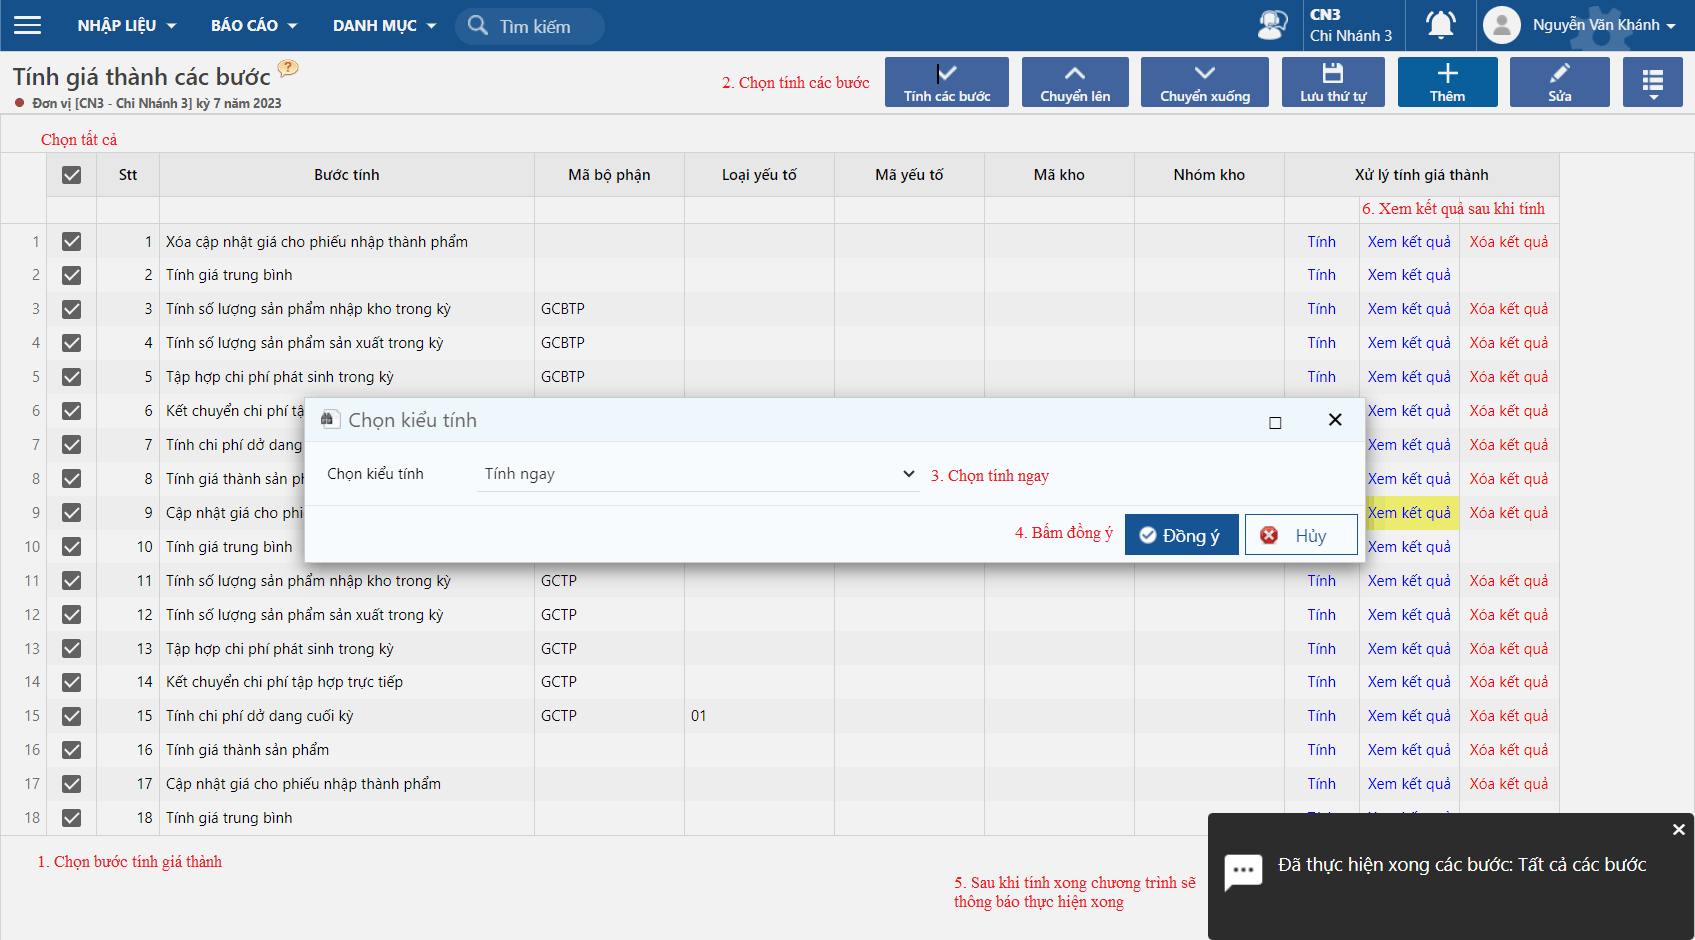This screenshot has height=940, width=1695.
Task: Expand the Chọn kiểu tính dropdown
Action: coord(698,474)
